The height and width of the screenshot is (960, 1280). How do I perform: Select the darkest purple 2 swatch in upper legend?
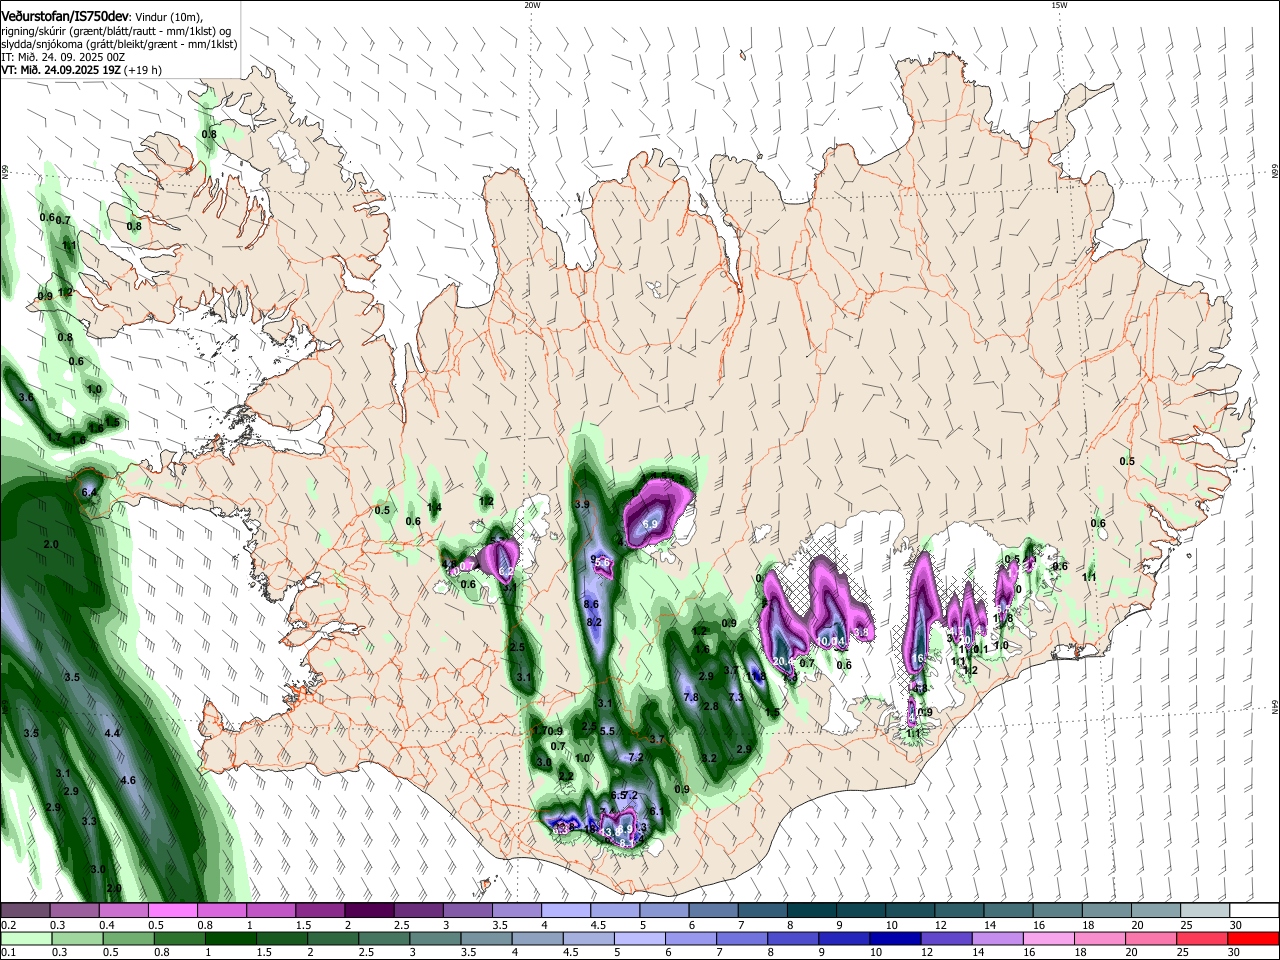[370, 911]
